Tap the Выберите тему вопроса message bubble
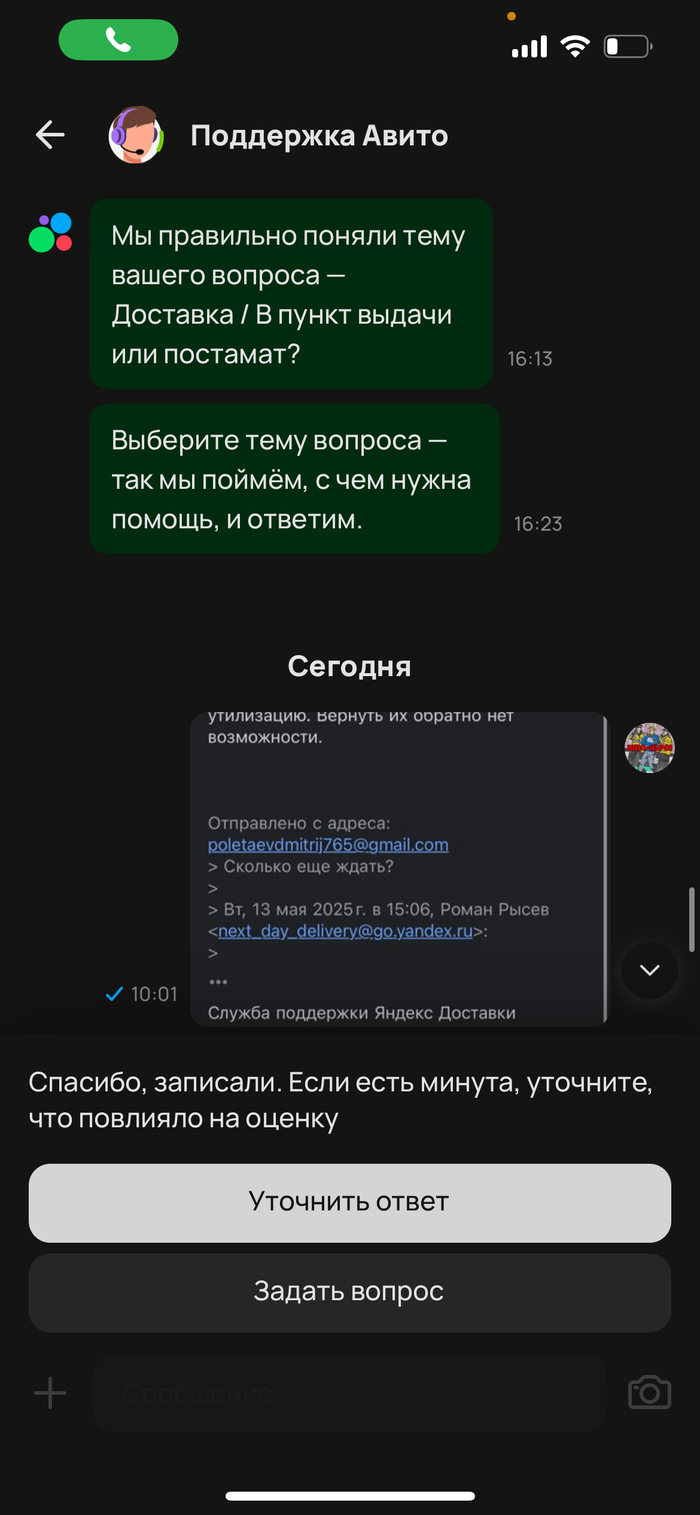 coord(294,479)
